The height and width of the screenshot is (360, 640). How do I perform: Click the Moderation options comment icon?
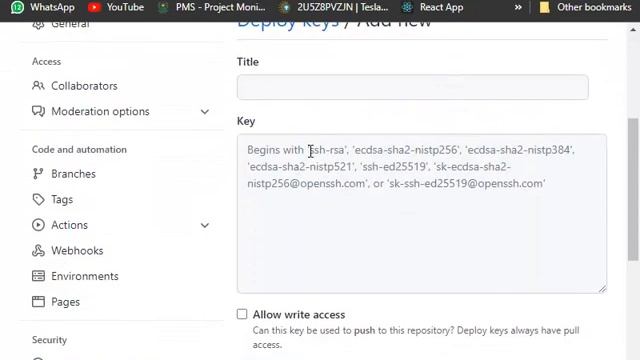pos(38,111)
